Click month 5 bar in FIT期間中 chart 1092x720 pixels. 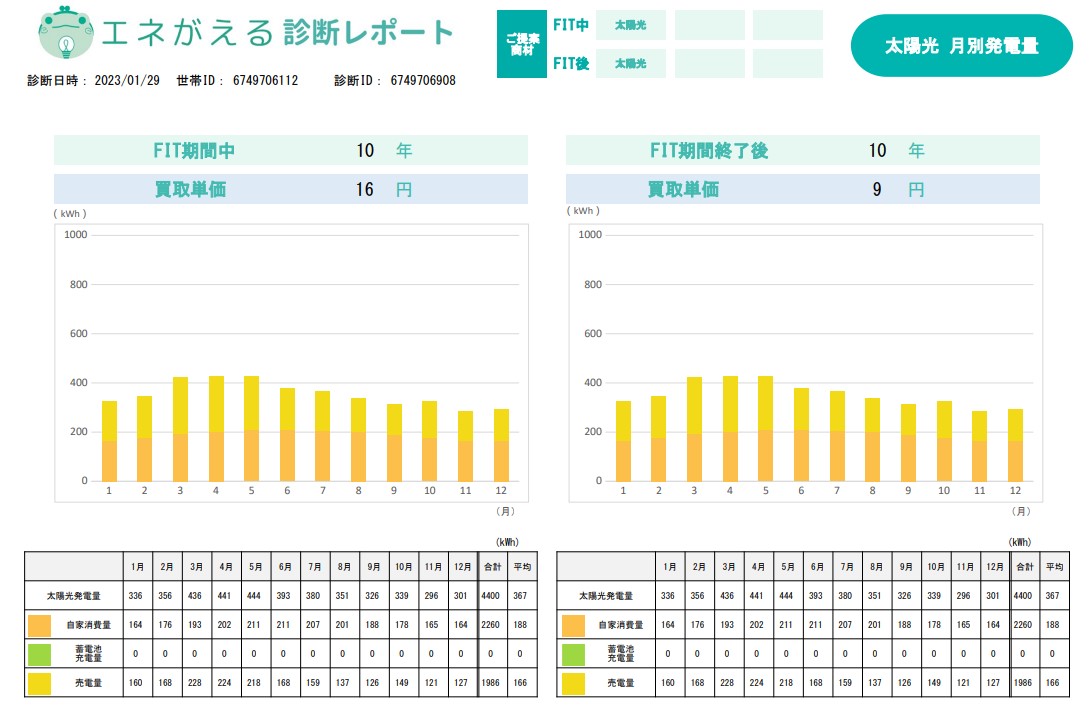click(x=251, y=428)
